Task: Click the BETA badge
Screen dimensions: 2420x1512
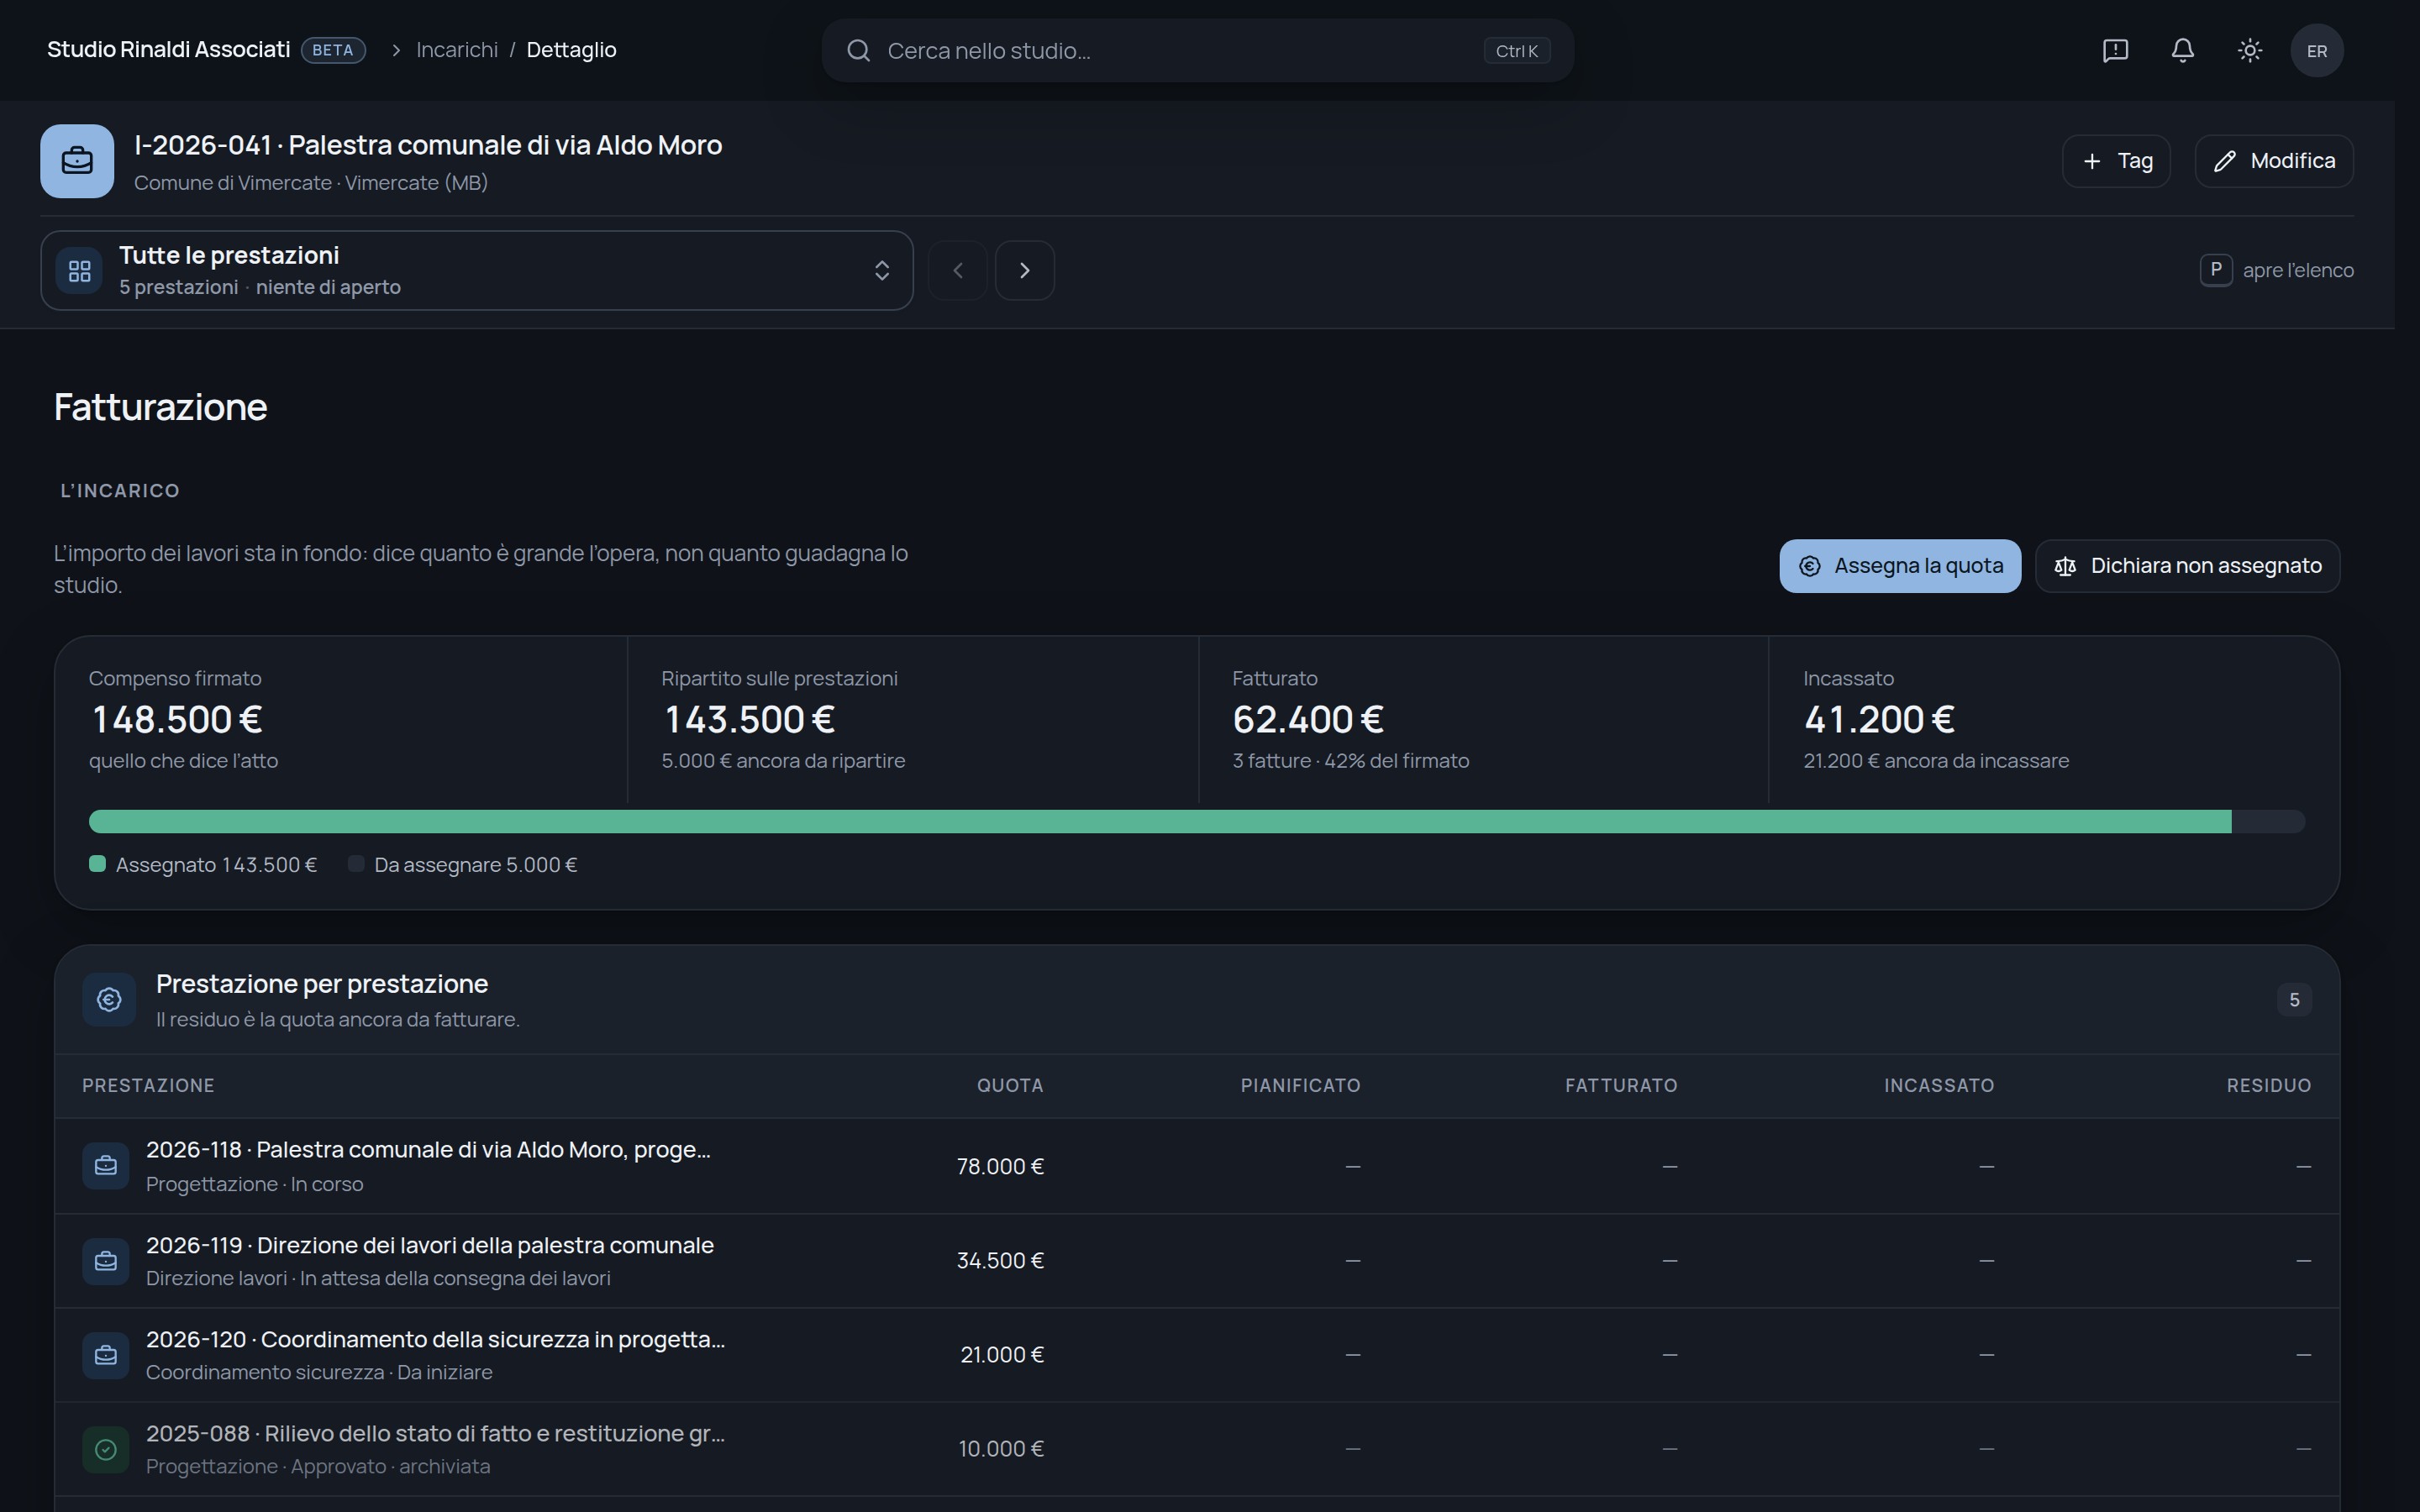Action: click(x=333, y=50)
